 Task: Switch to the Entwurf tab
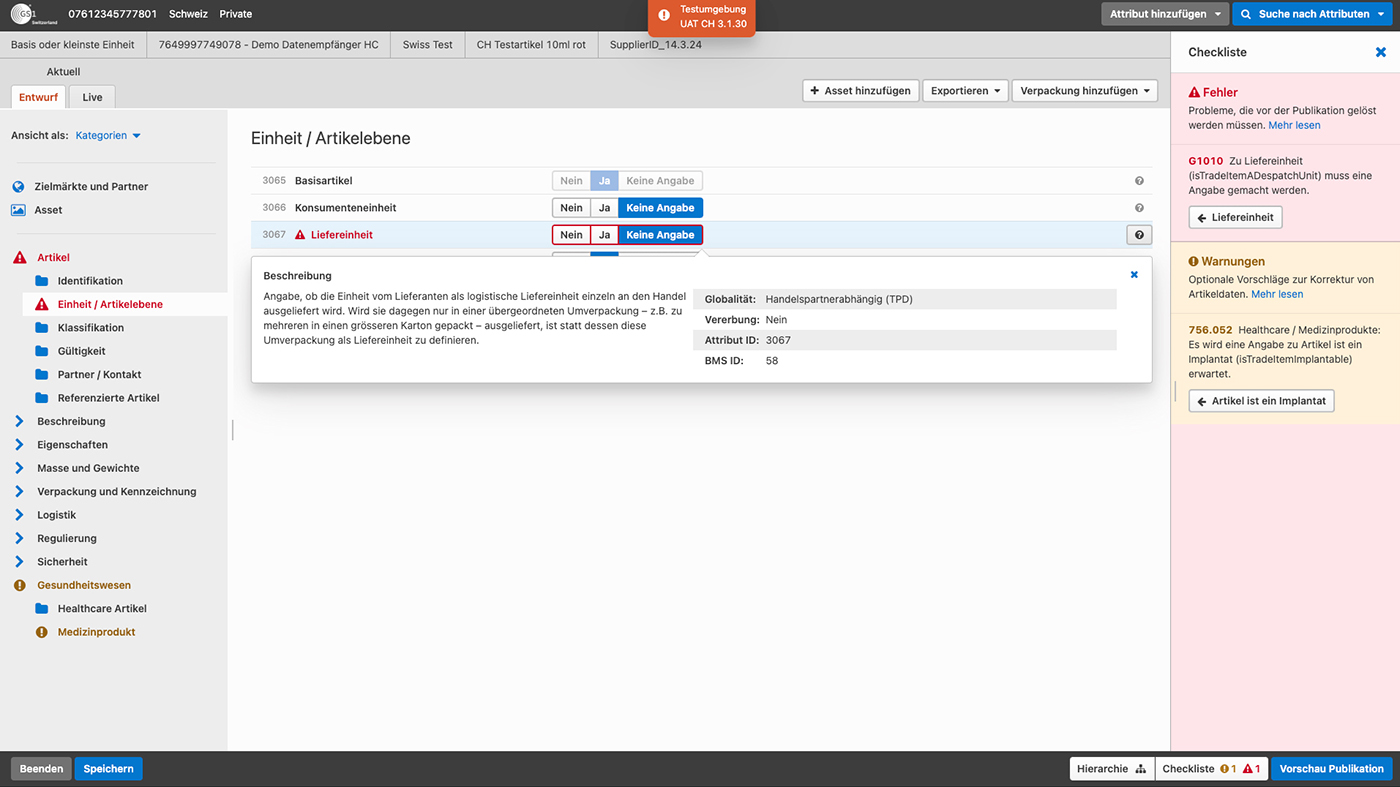(38, 97)
